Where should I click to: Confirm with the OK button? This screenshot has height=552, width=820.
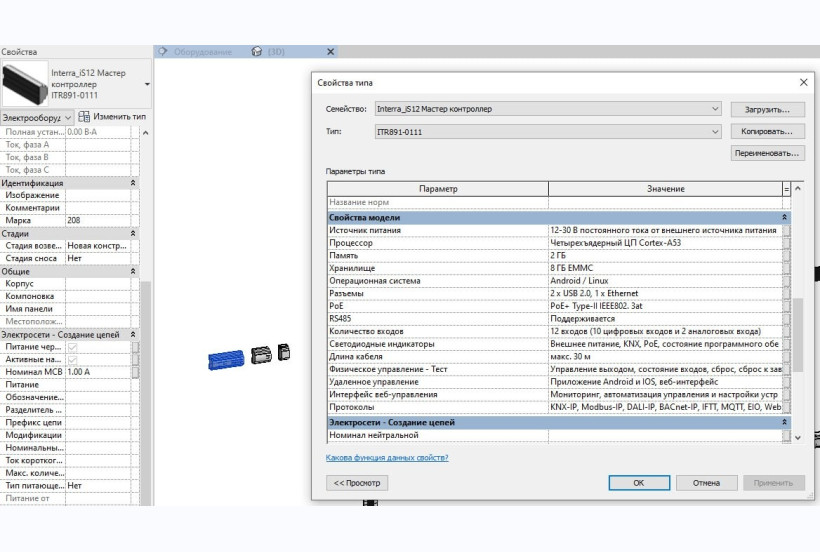[639, 483]
